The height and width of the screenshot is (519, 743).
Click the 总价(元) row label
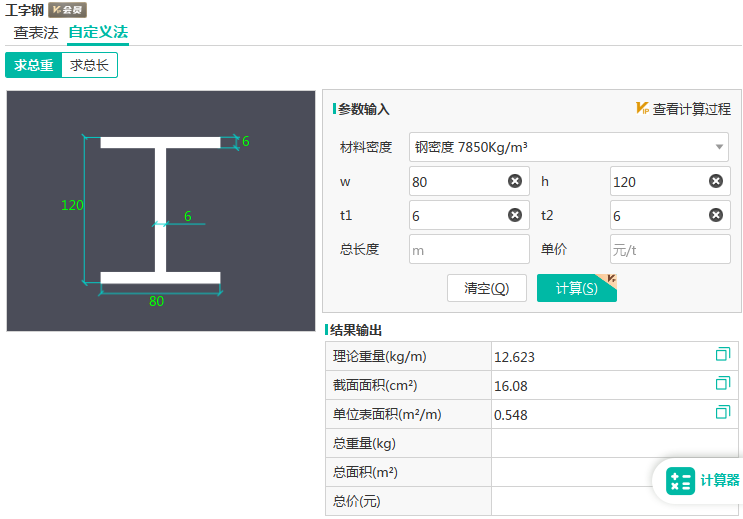(x=356, y=501)
